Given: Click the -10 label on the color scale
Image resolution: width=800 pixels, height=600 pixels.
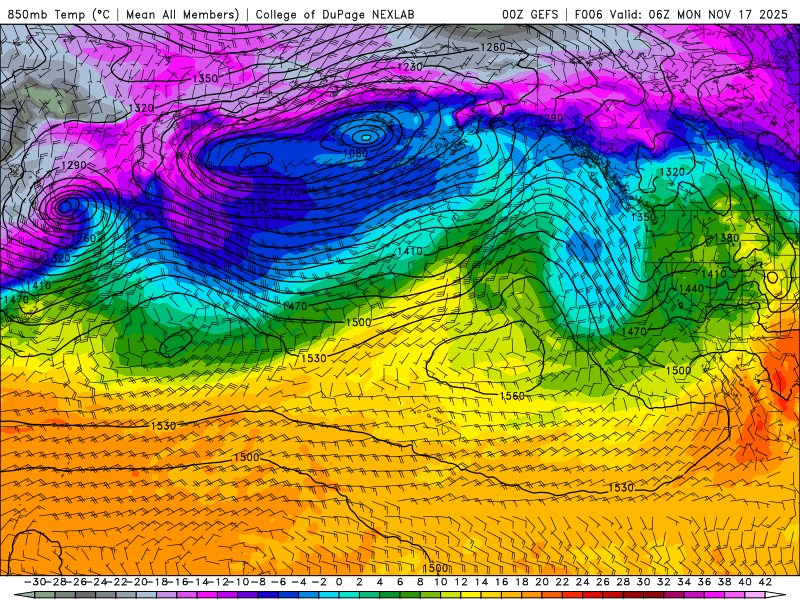Looking at the screenshot, I should (239, 582).
